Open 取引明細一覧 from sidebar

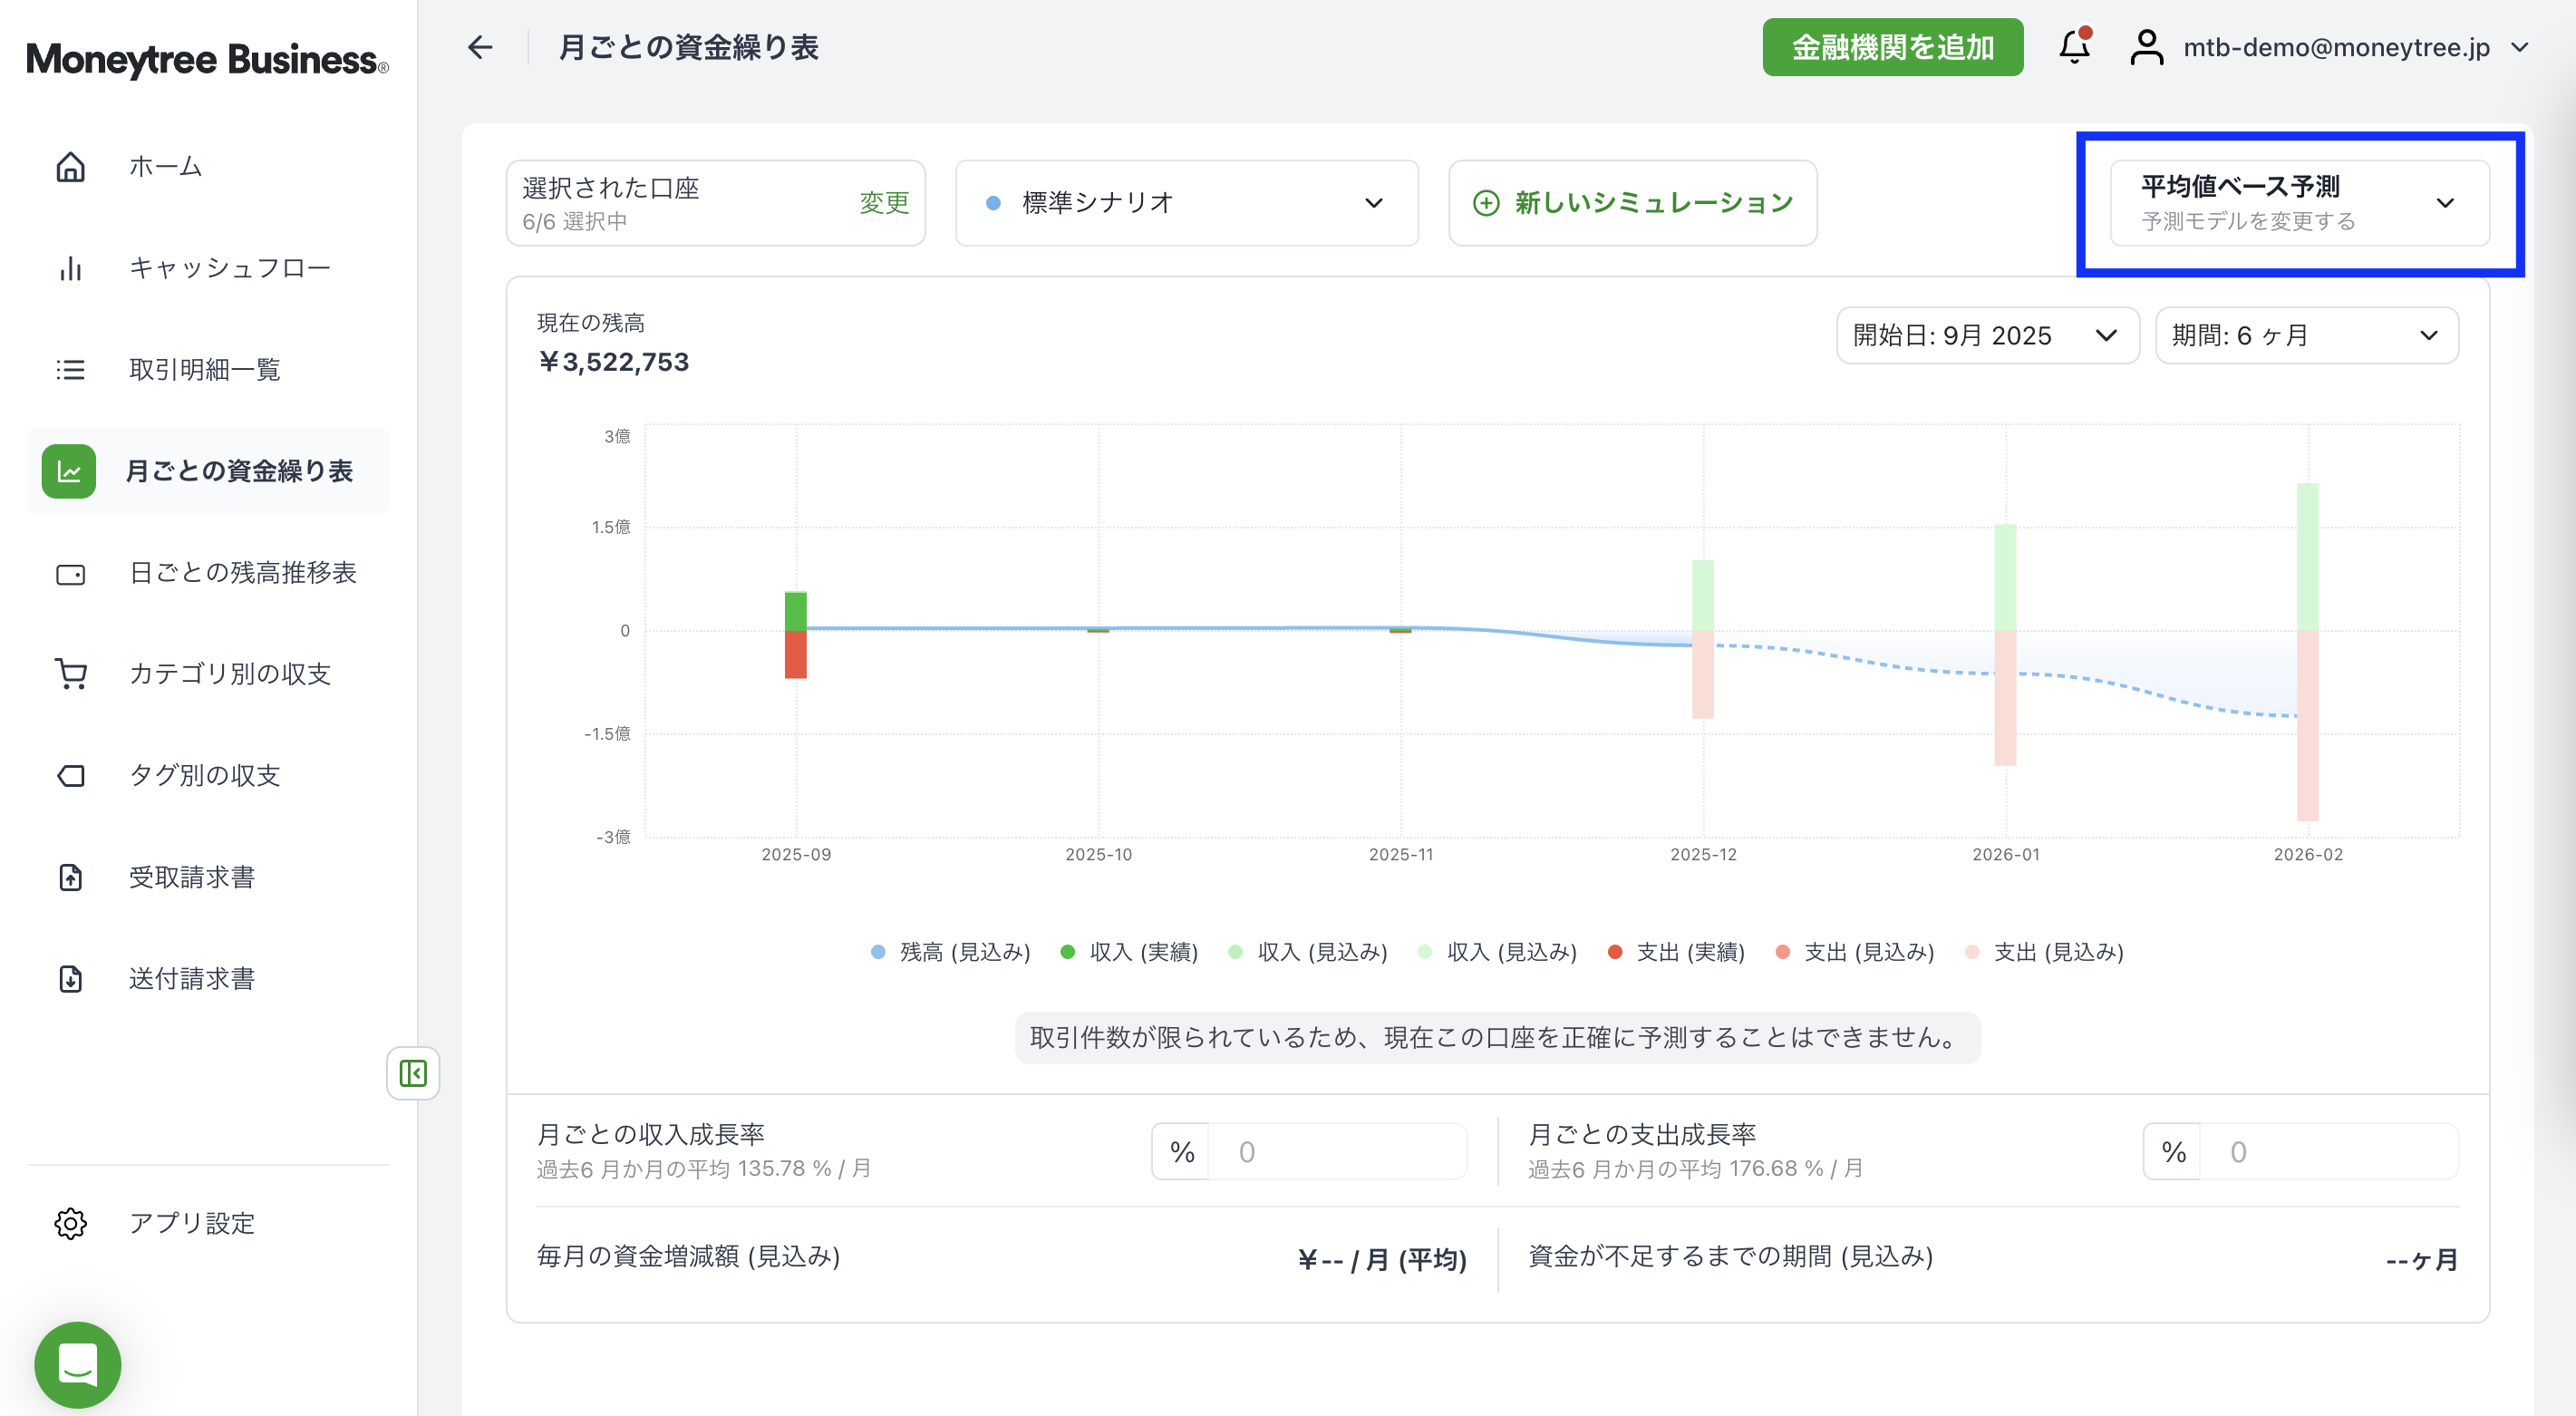click(204, 370)
